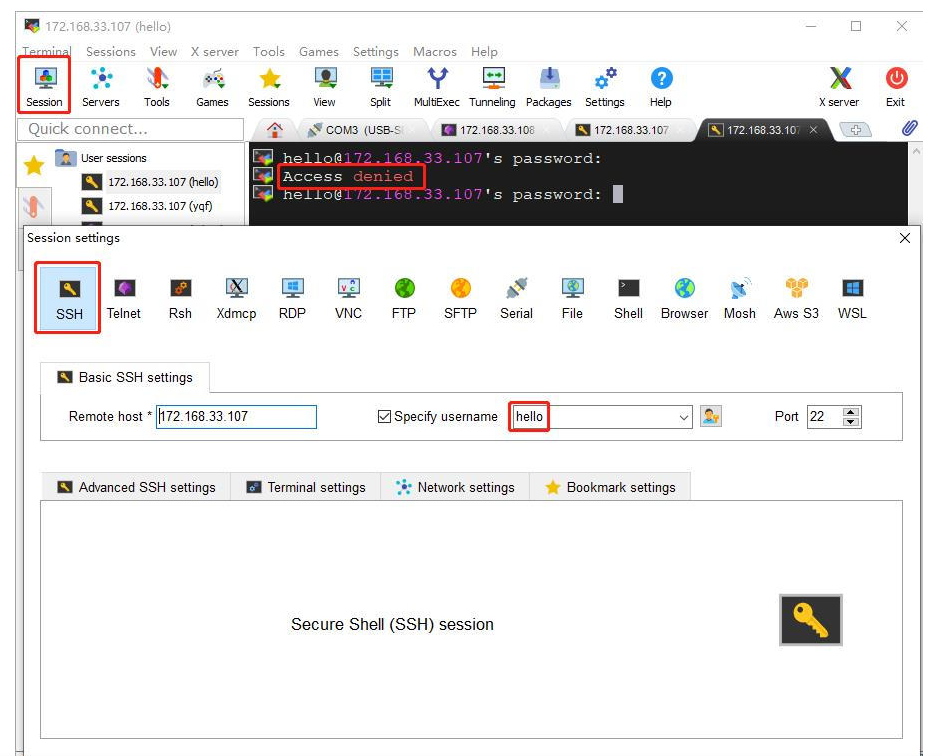Click the Tools toolbar icon

[157, 87]
